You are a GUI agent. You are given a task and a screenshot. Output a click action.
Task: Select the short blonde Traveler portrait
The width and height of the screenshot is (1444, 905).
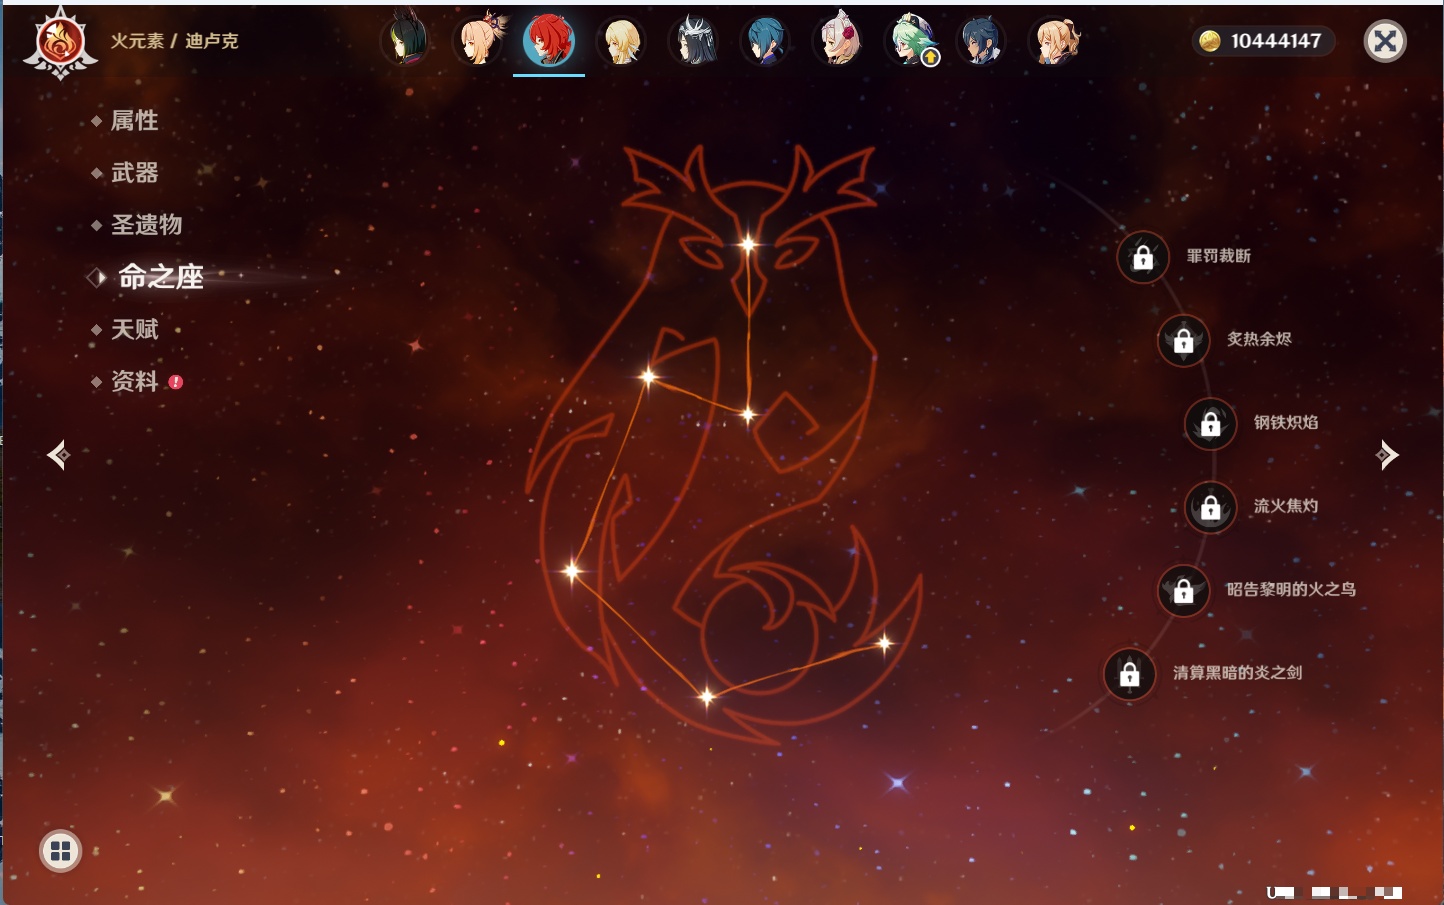coord(621,40)
